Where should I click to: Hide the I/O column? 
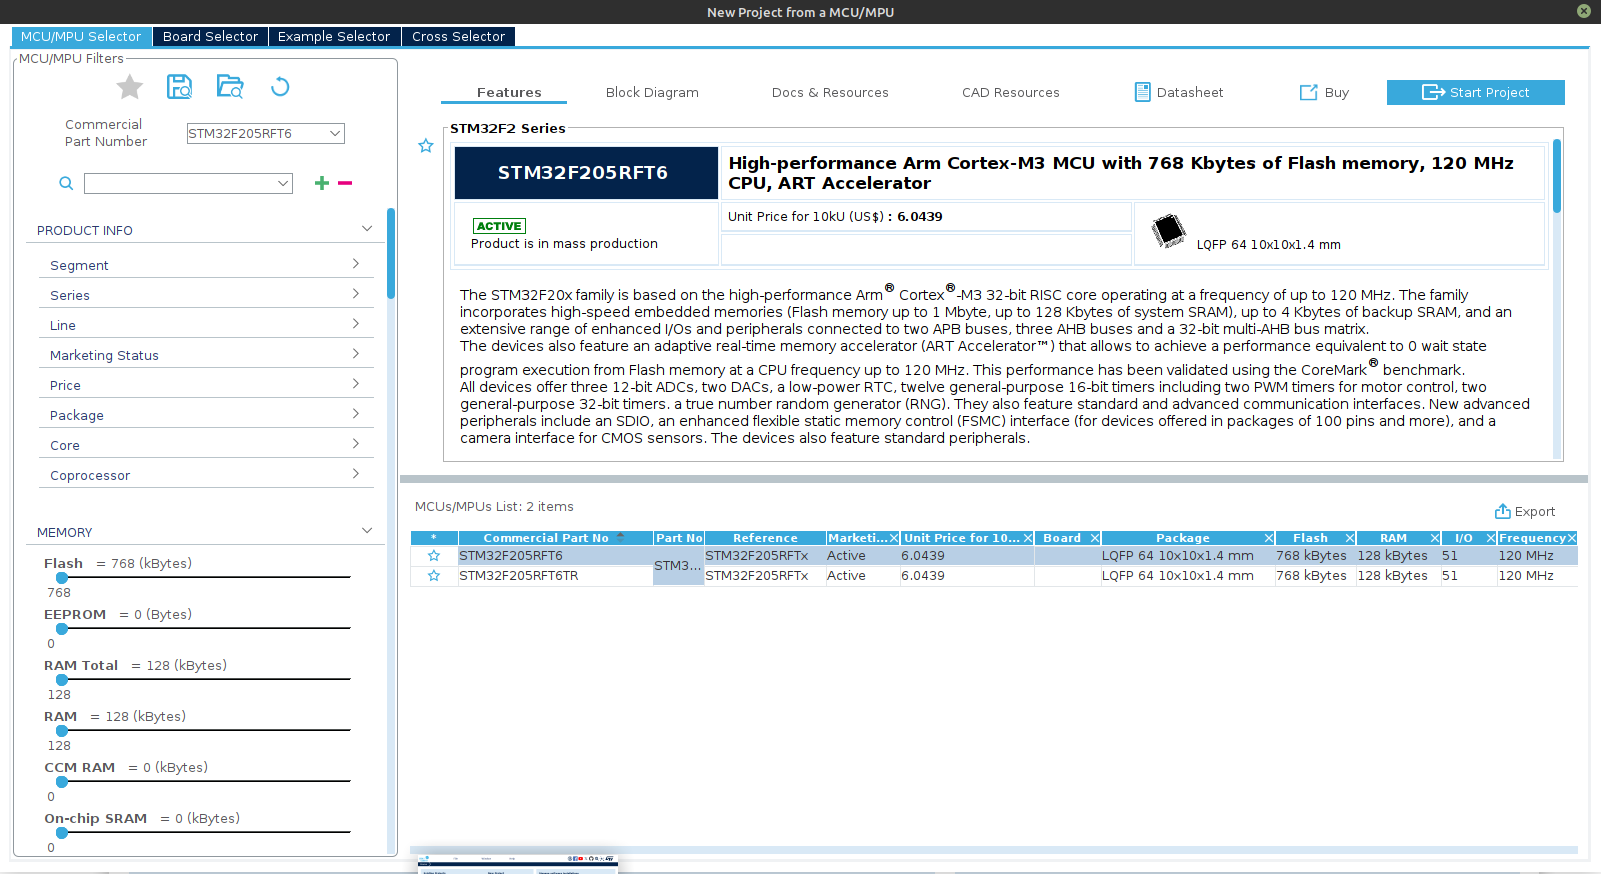[x=1491, y=538]
